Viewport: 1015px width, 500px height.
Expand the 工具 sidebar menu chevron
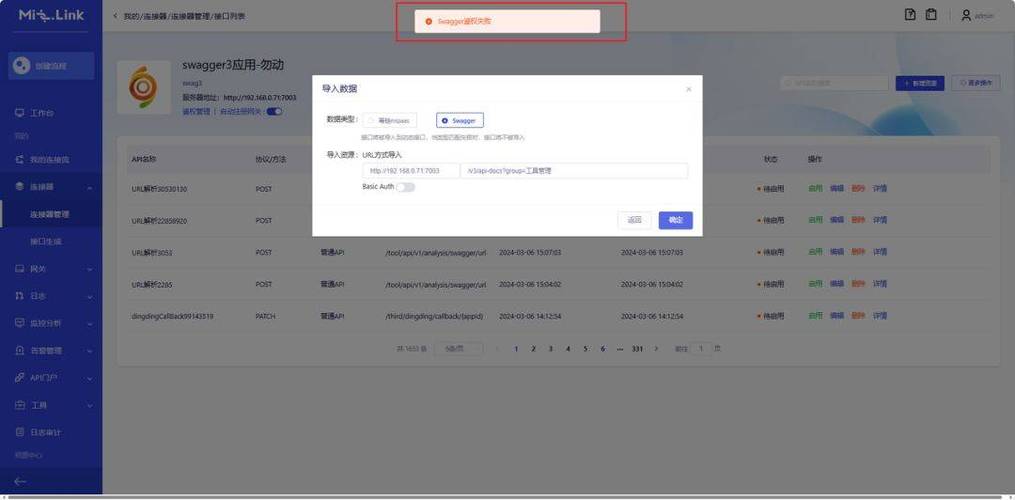89,405
